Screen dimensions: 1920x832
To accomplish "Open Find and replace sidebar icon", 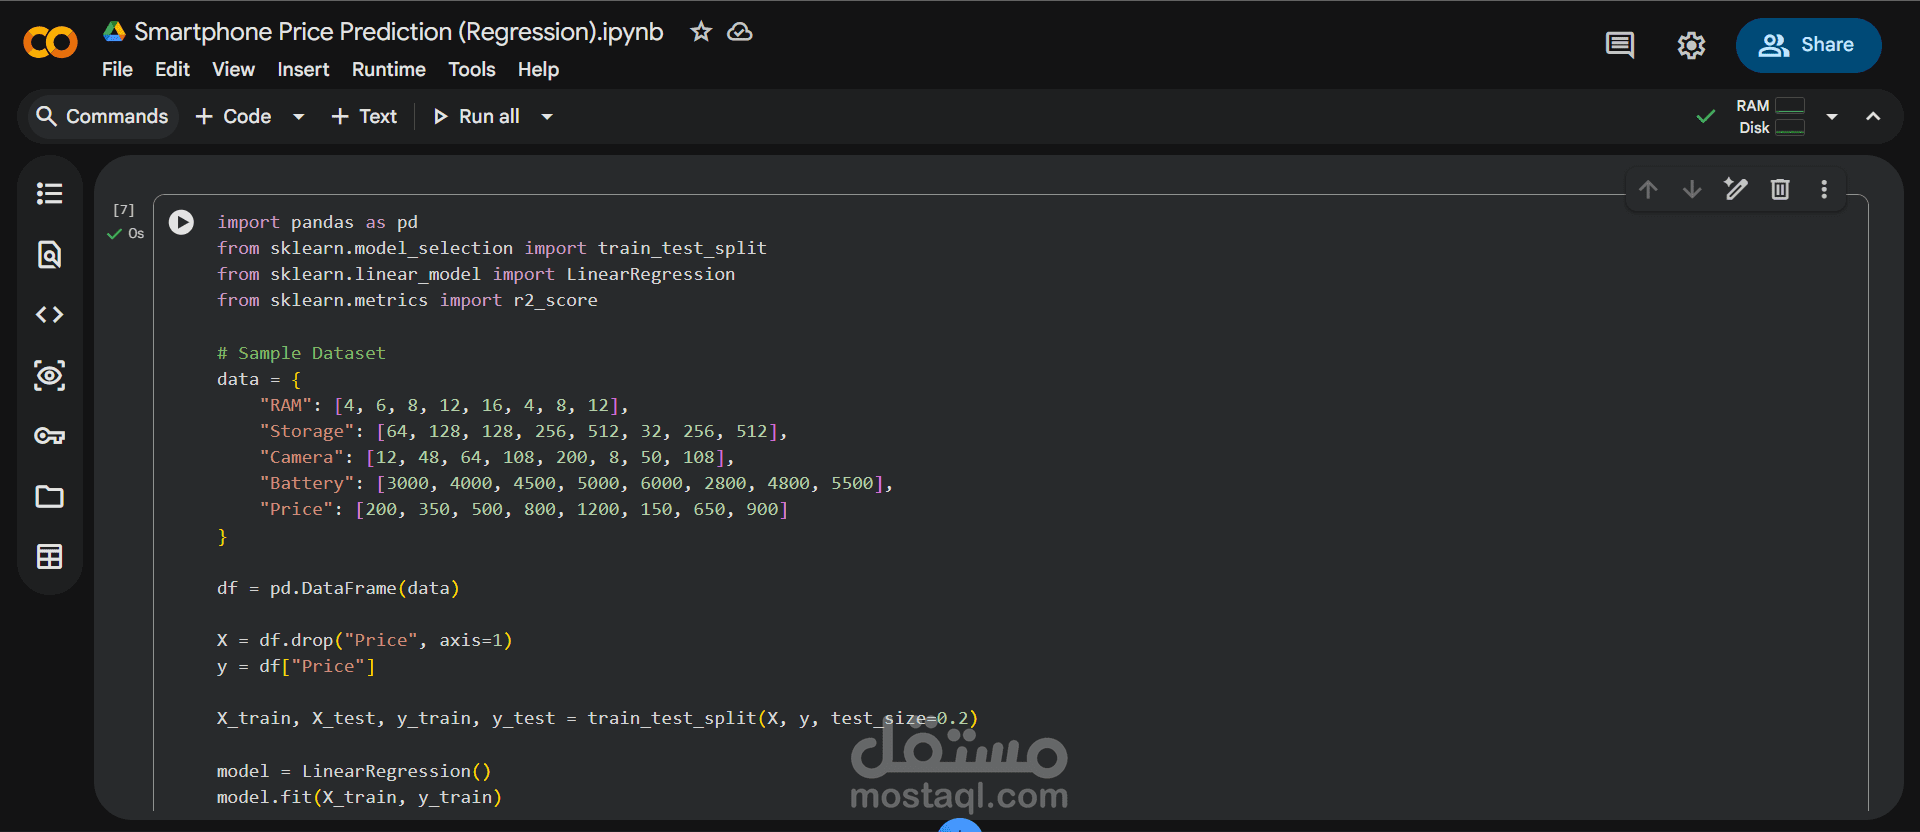I will tap(49, 254).
